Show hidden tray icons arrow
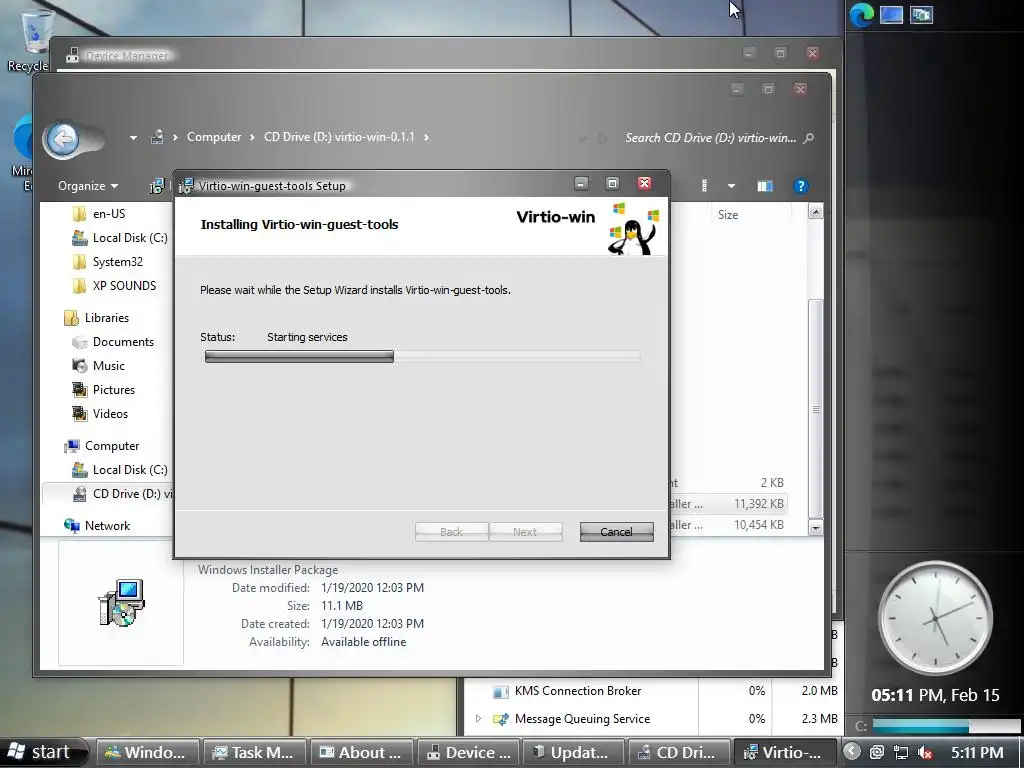 (x=852, y=752)
